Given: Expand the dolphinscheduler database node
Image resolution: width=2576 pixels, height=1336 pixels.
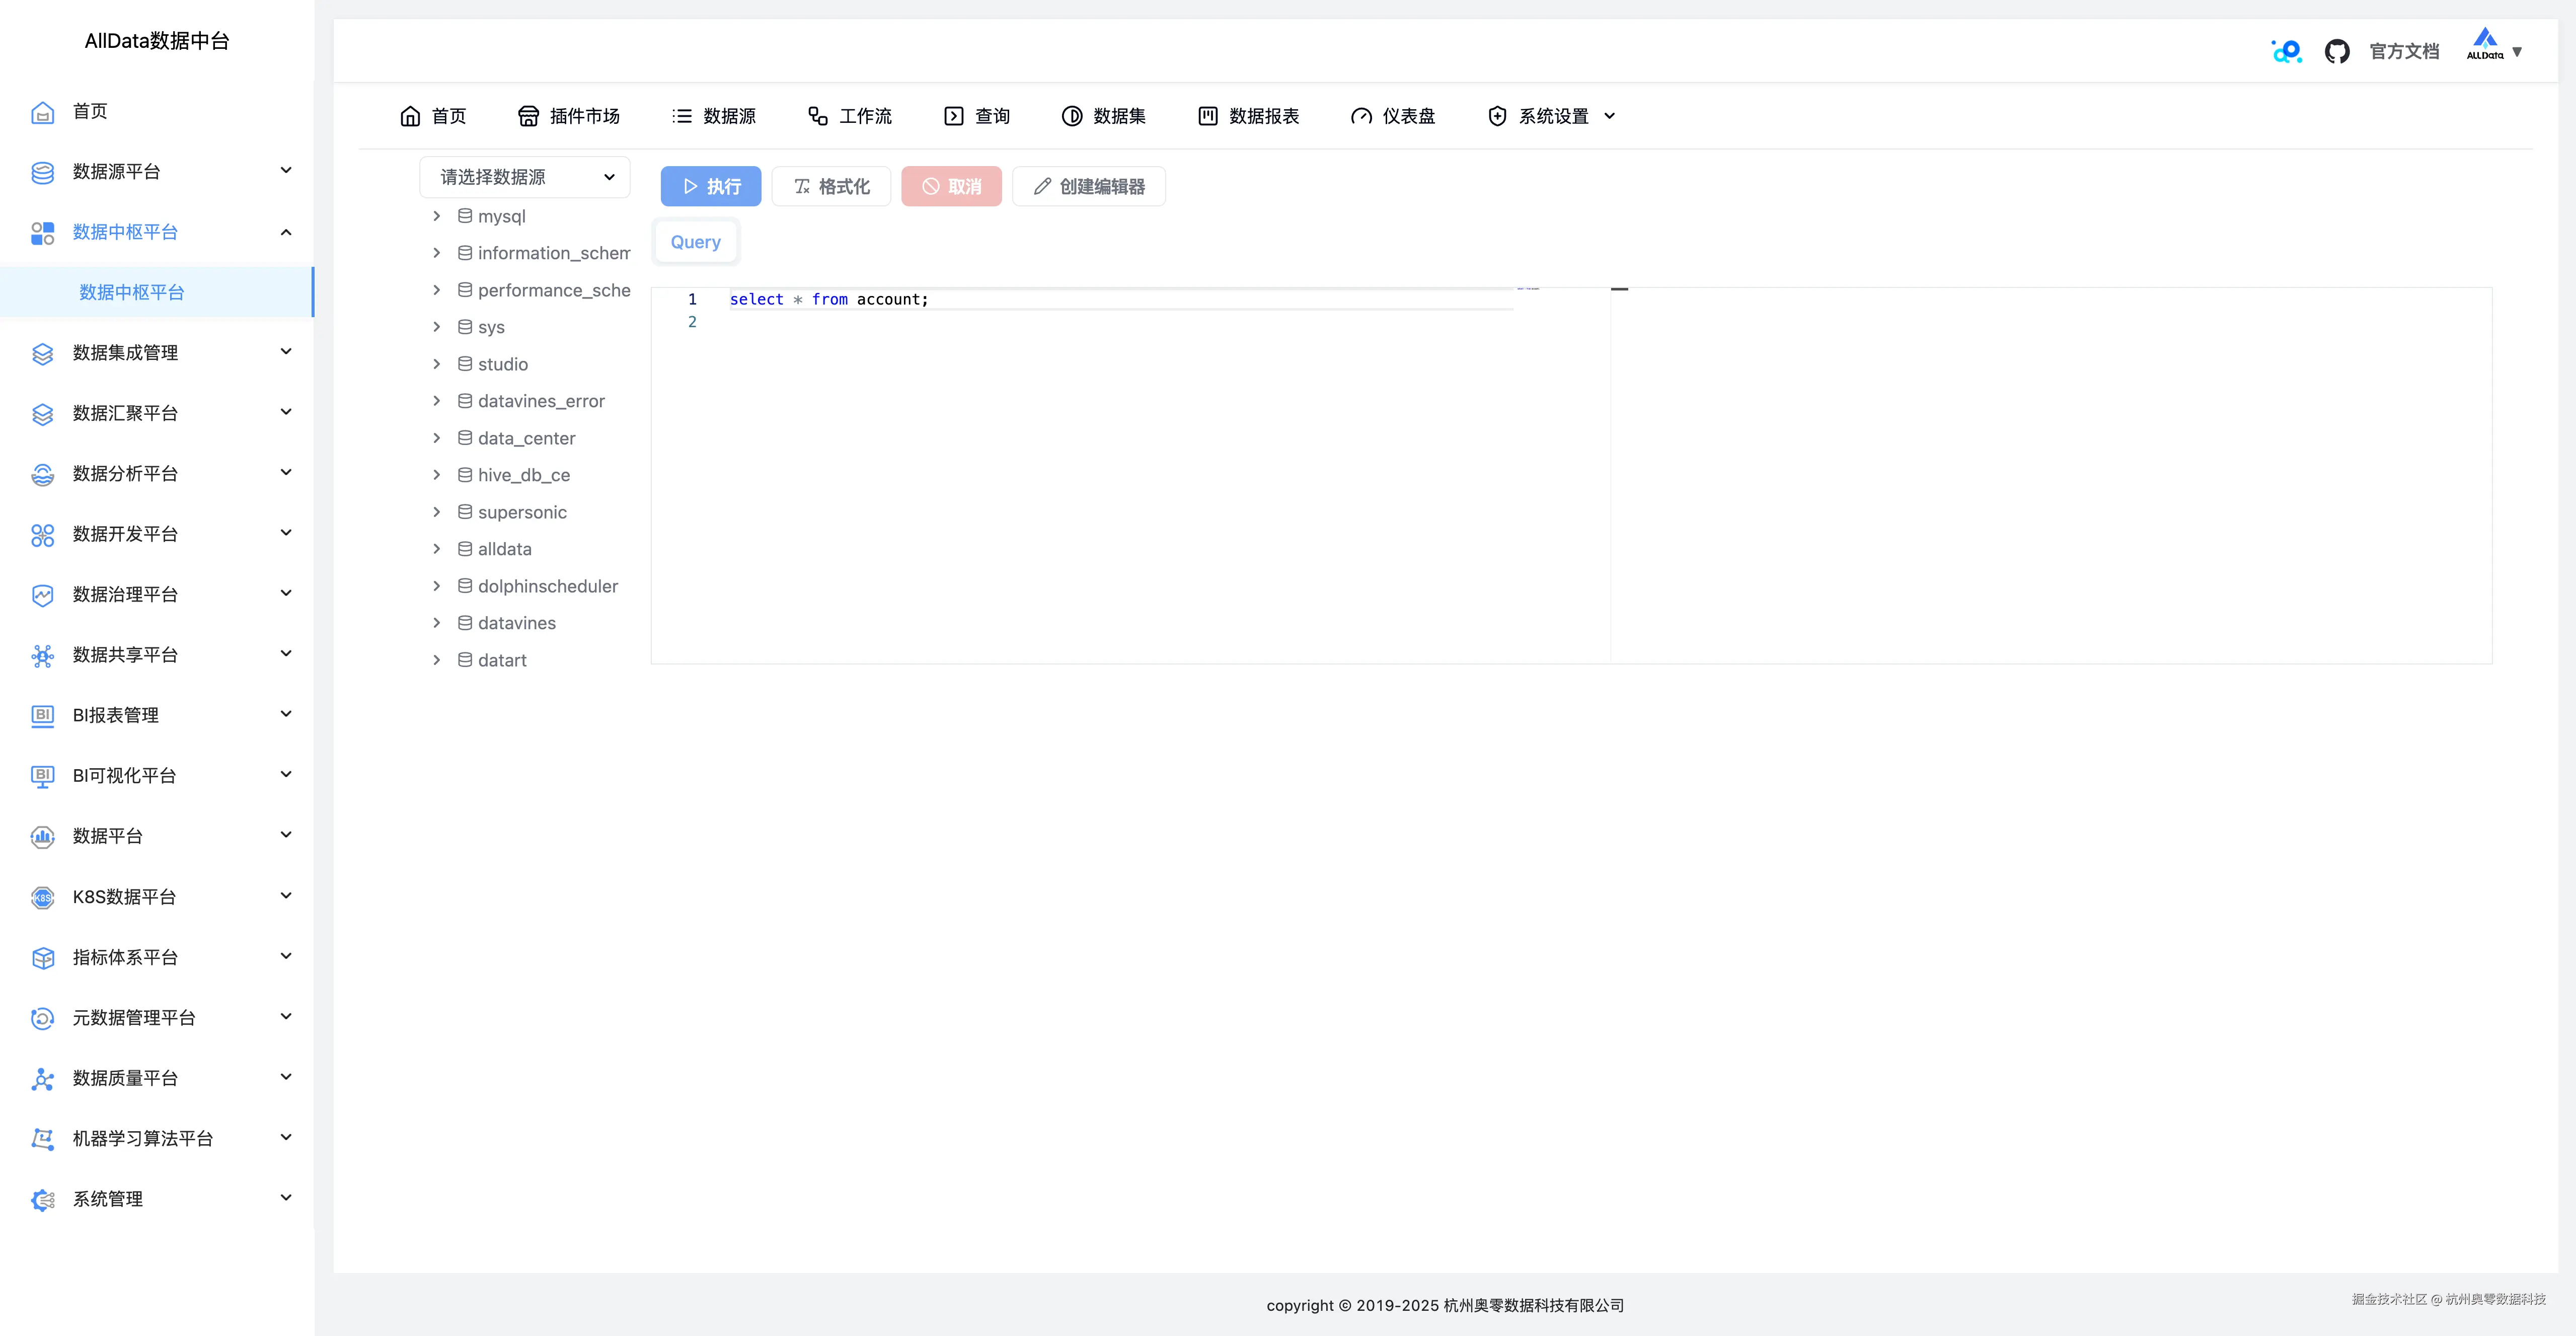Looking at the screenshot, I should (437, 585).
